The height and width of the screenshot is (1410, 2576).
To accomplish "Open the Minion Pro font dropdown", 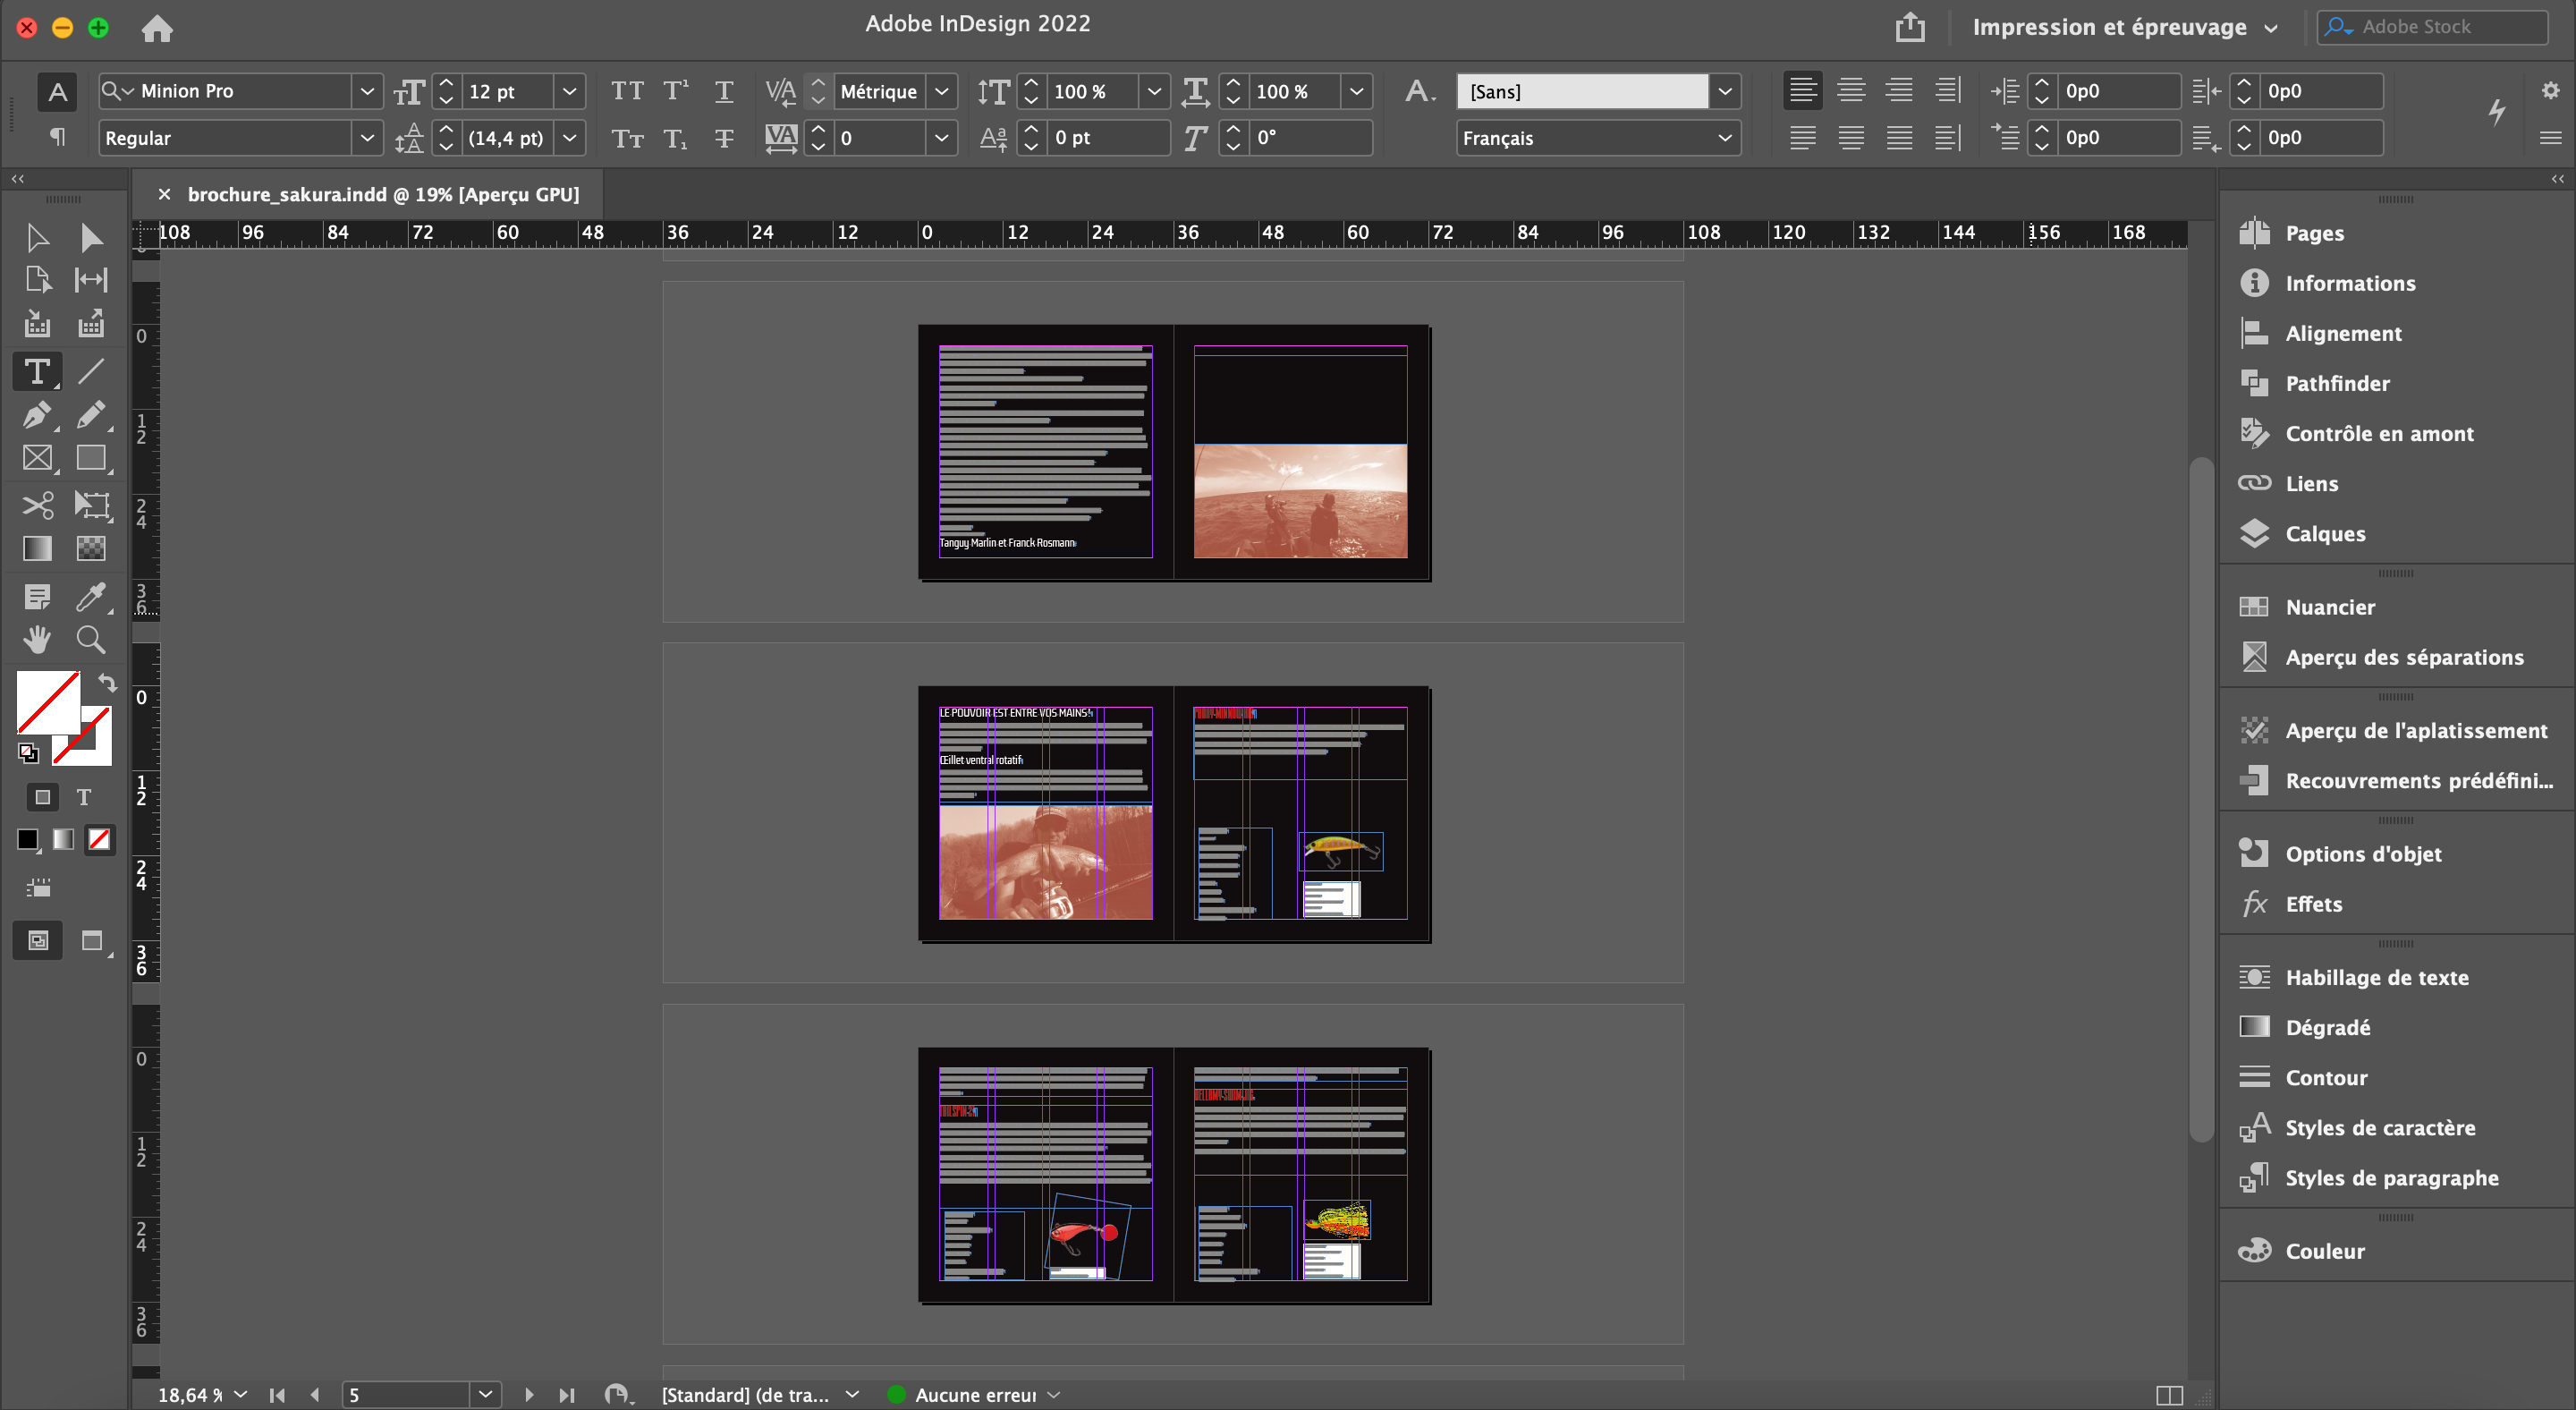I will click(x=367, y=91).
